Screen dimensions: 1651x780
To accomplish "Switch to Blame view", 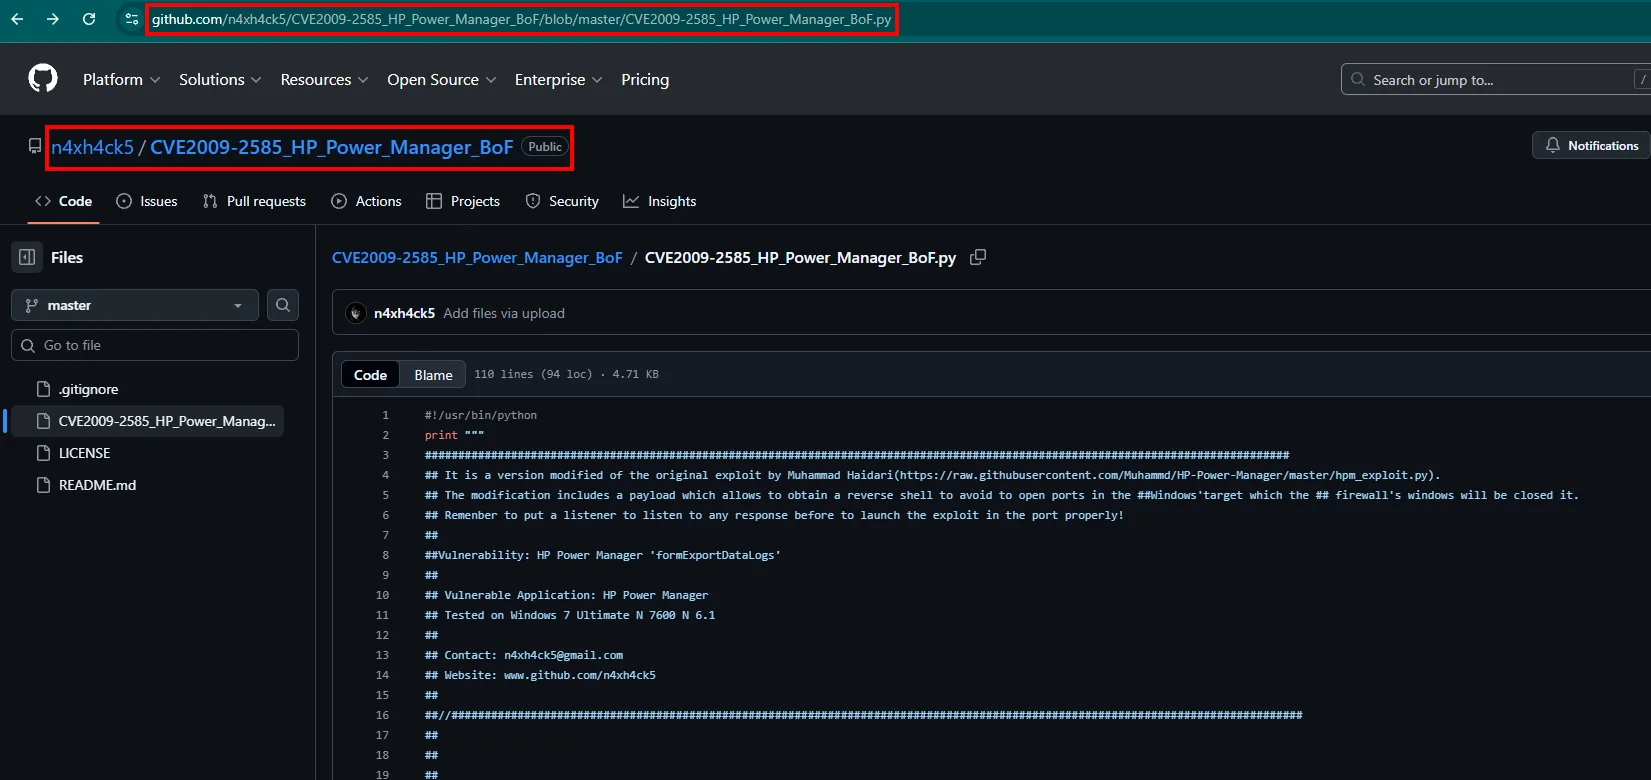I will tap(433, 375).
